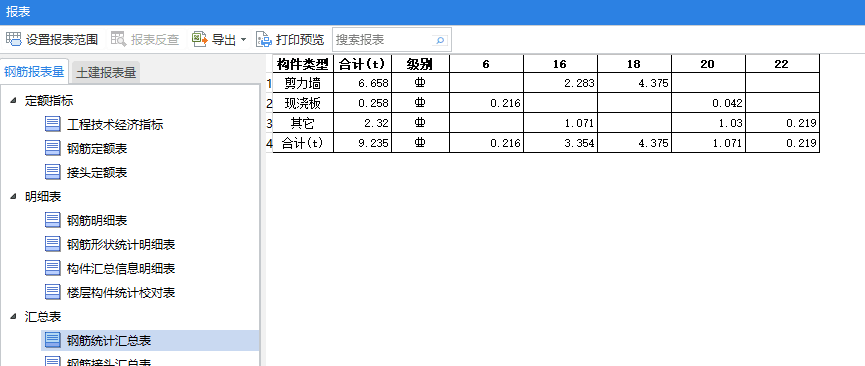Select the 其它 row cell
Viewport: 865px width, 366px height.
coord(303,123)
